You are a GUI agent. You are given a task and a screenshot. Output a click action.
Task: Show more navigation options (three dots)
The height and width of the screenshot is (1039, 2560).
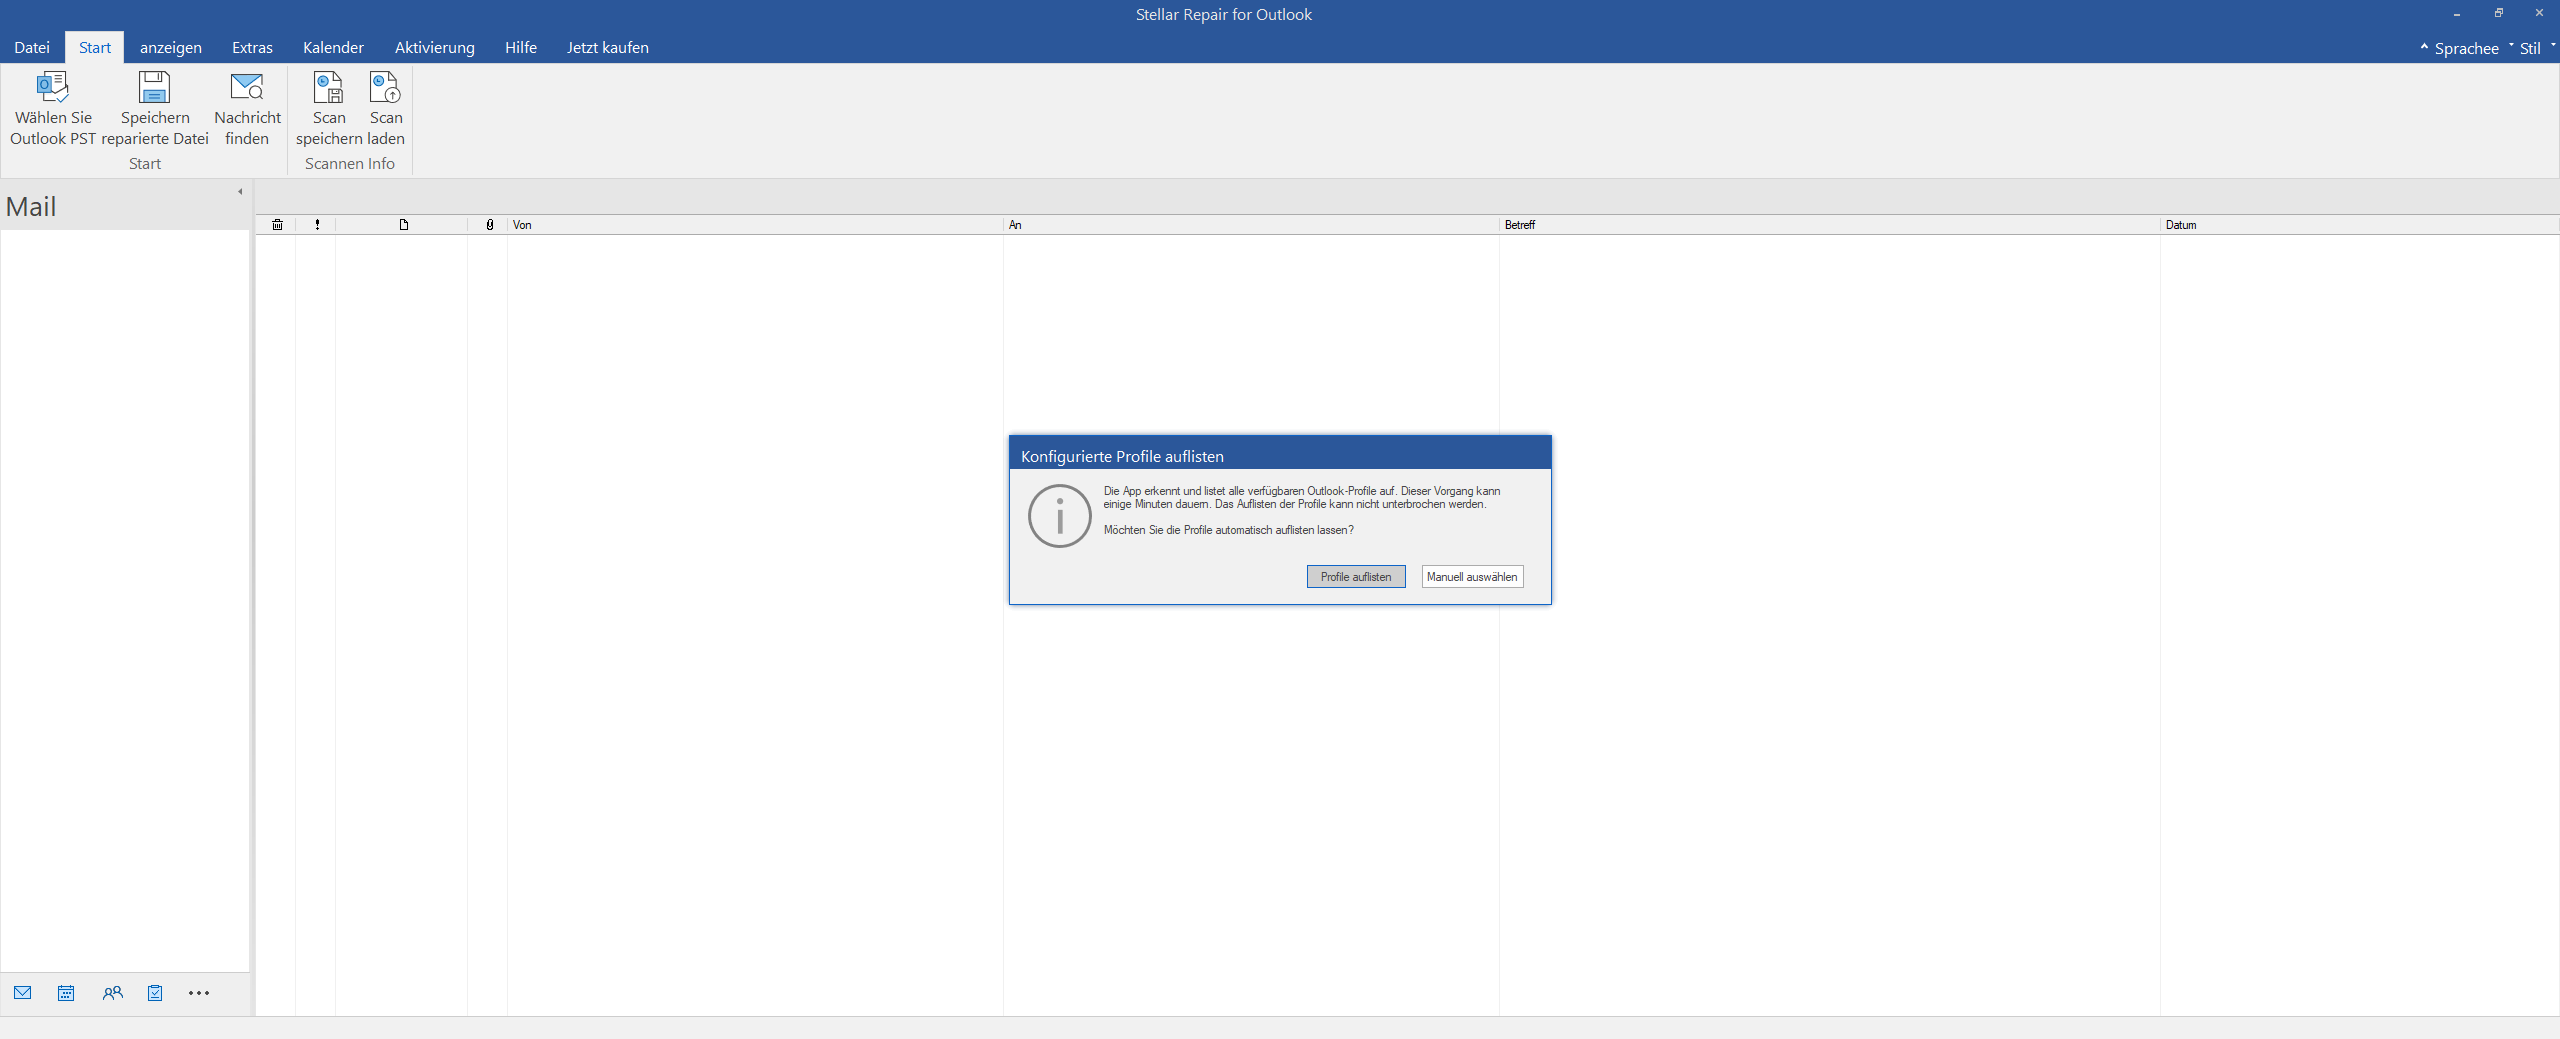[x=199, y=993]
